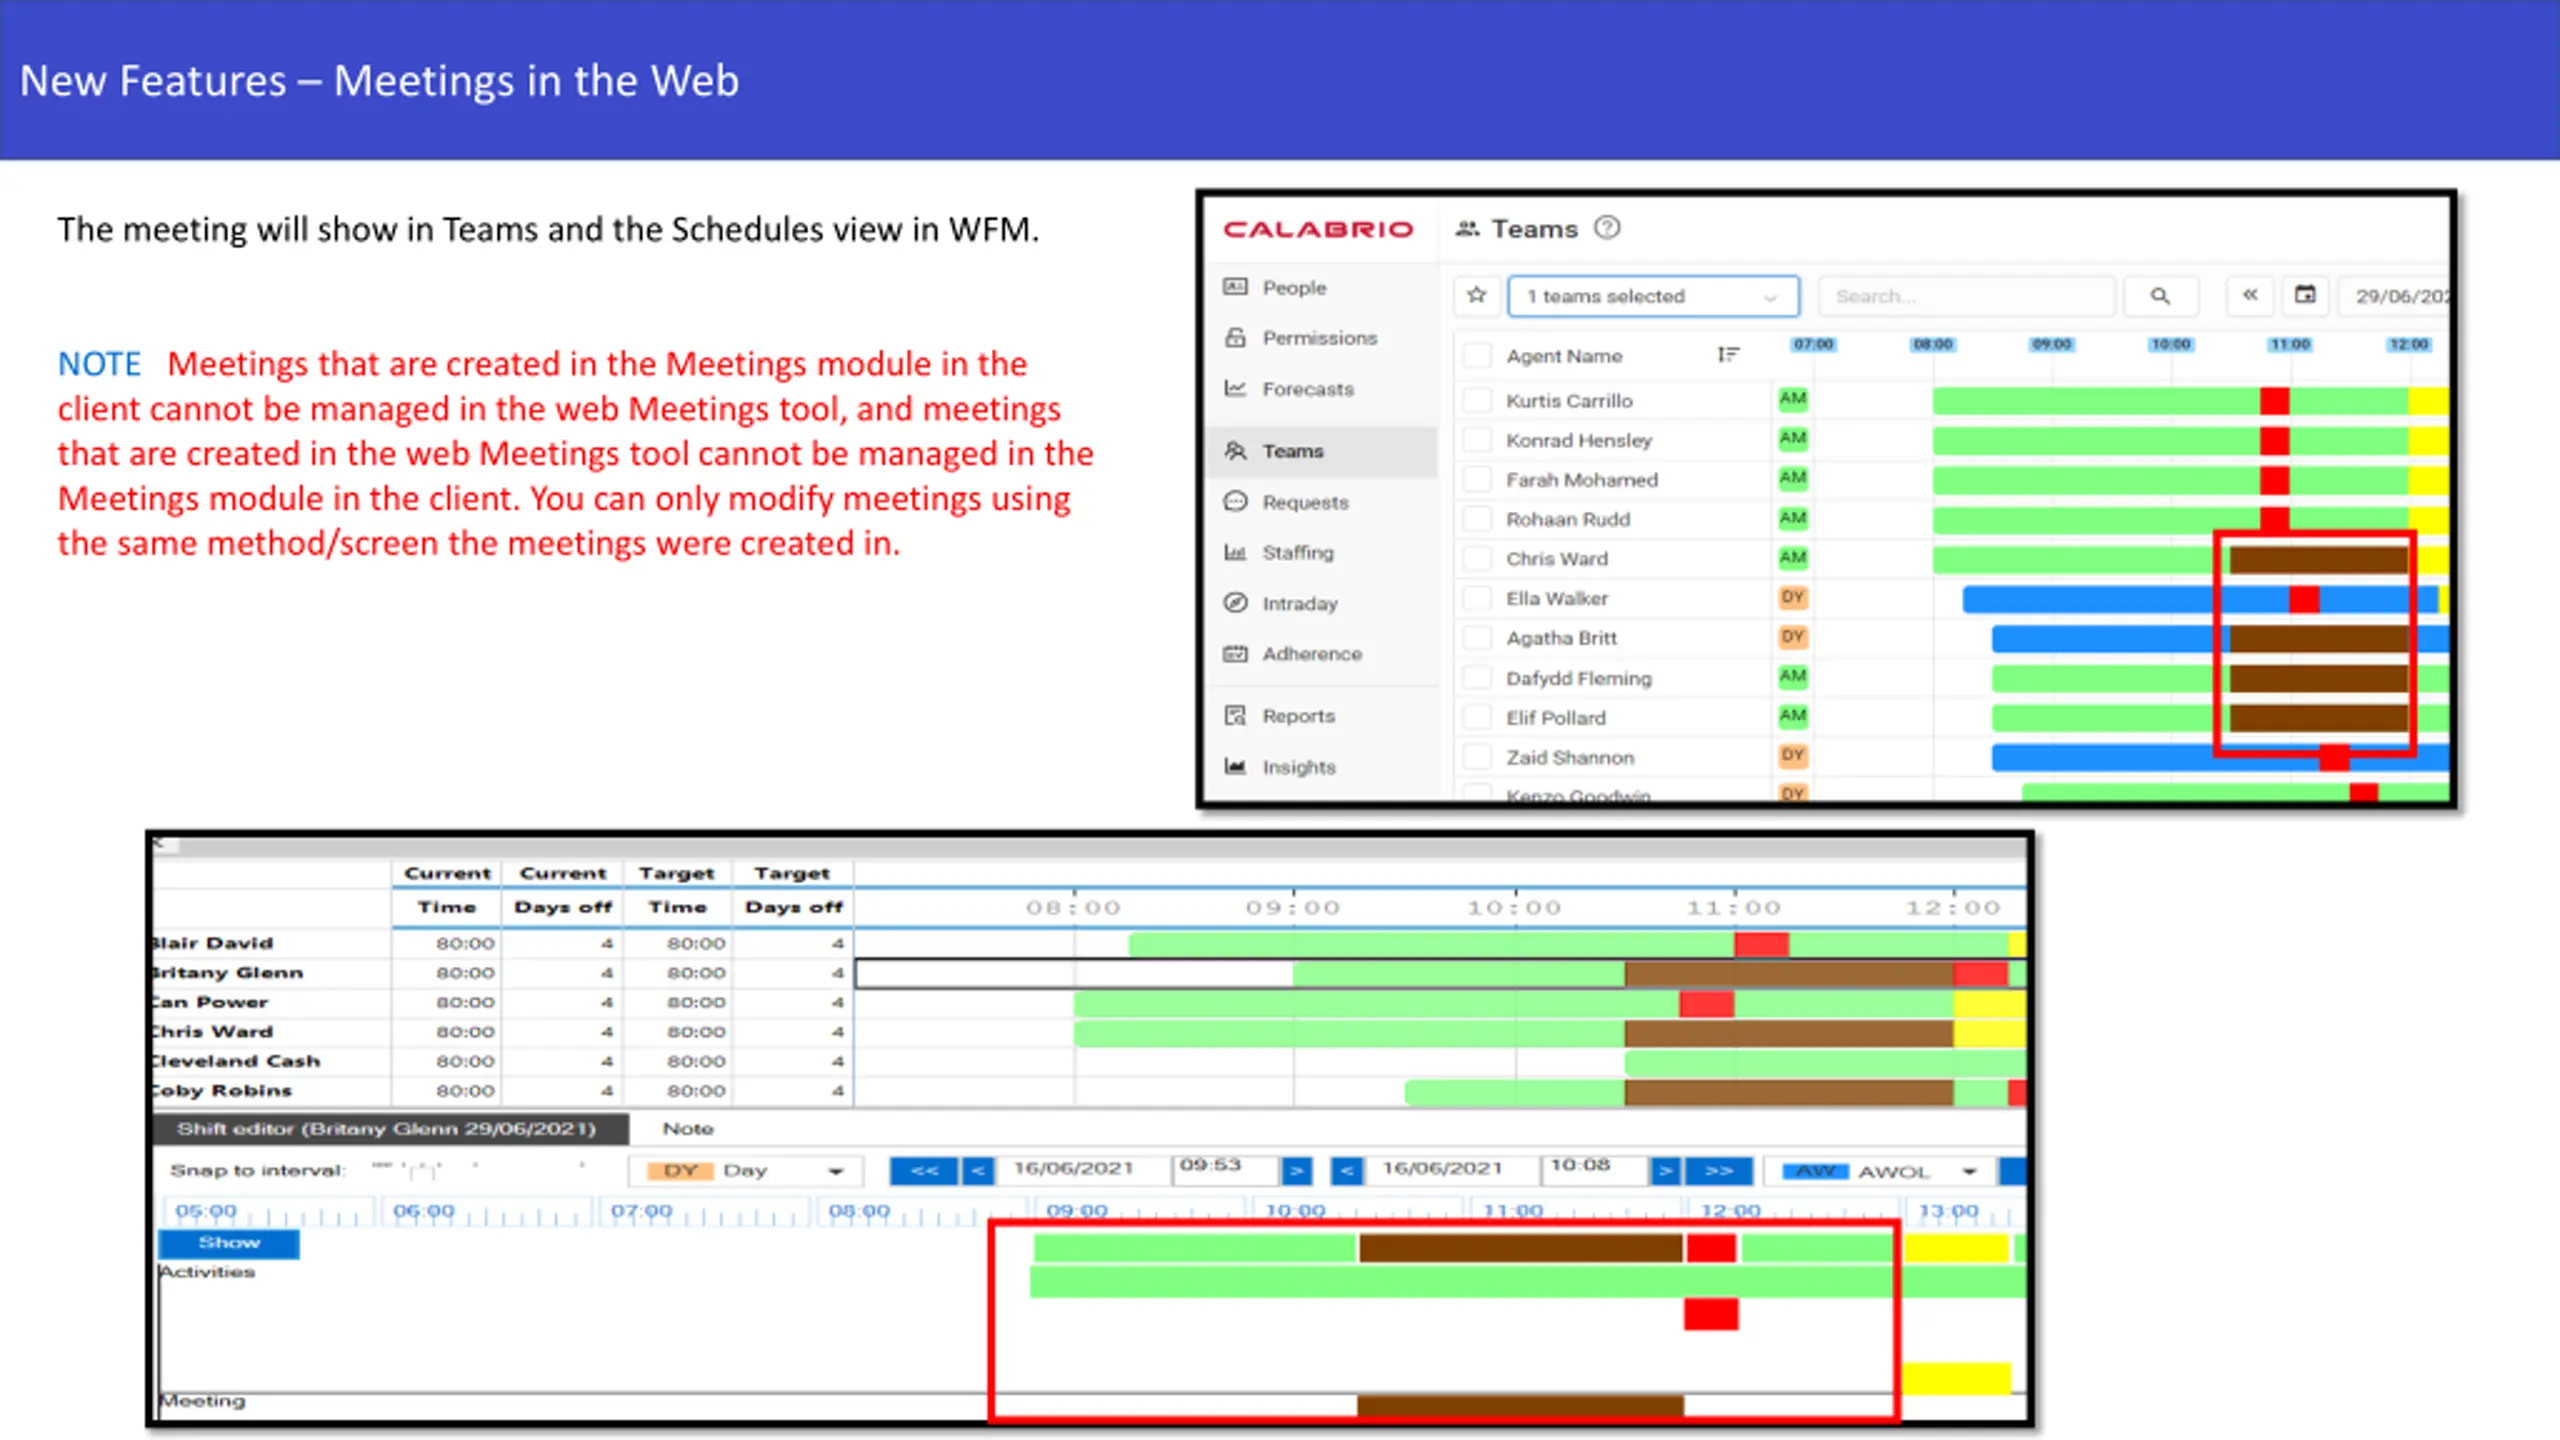Click the blue Show button
This screenshot has width=2560, height=1440.
click(229, 1242)
